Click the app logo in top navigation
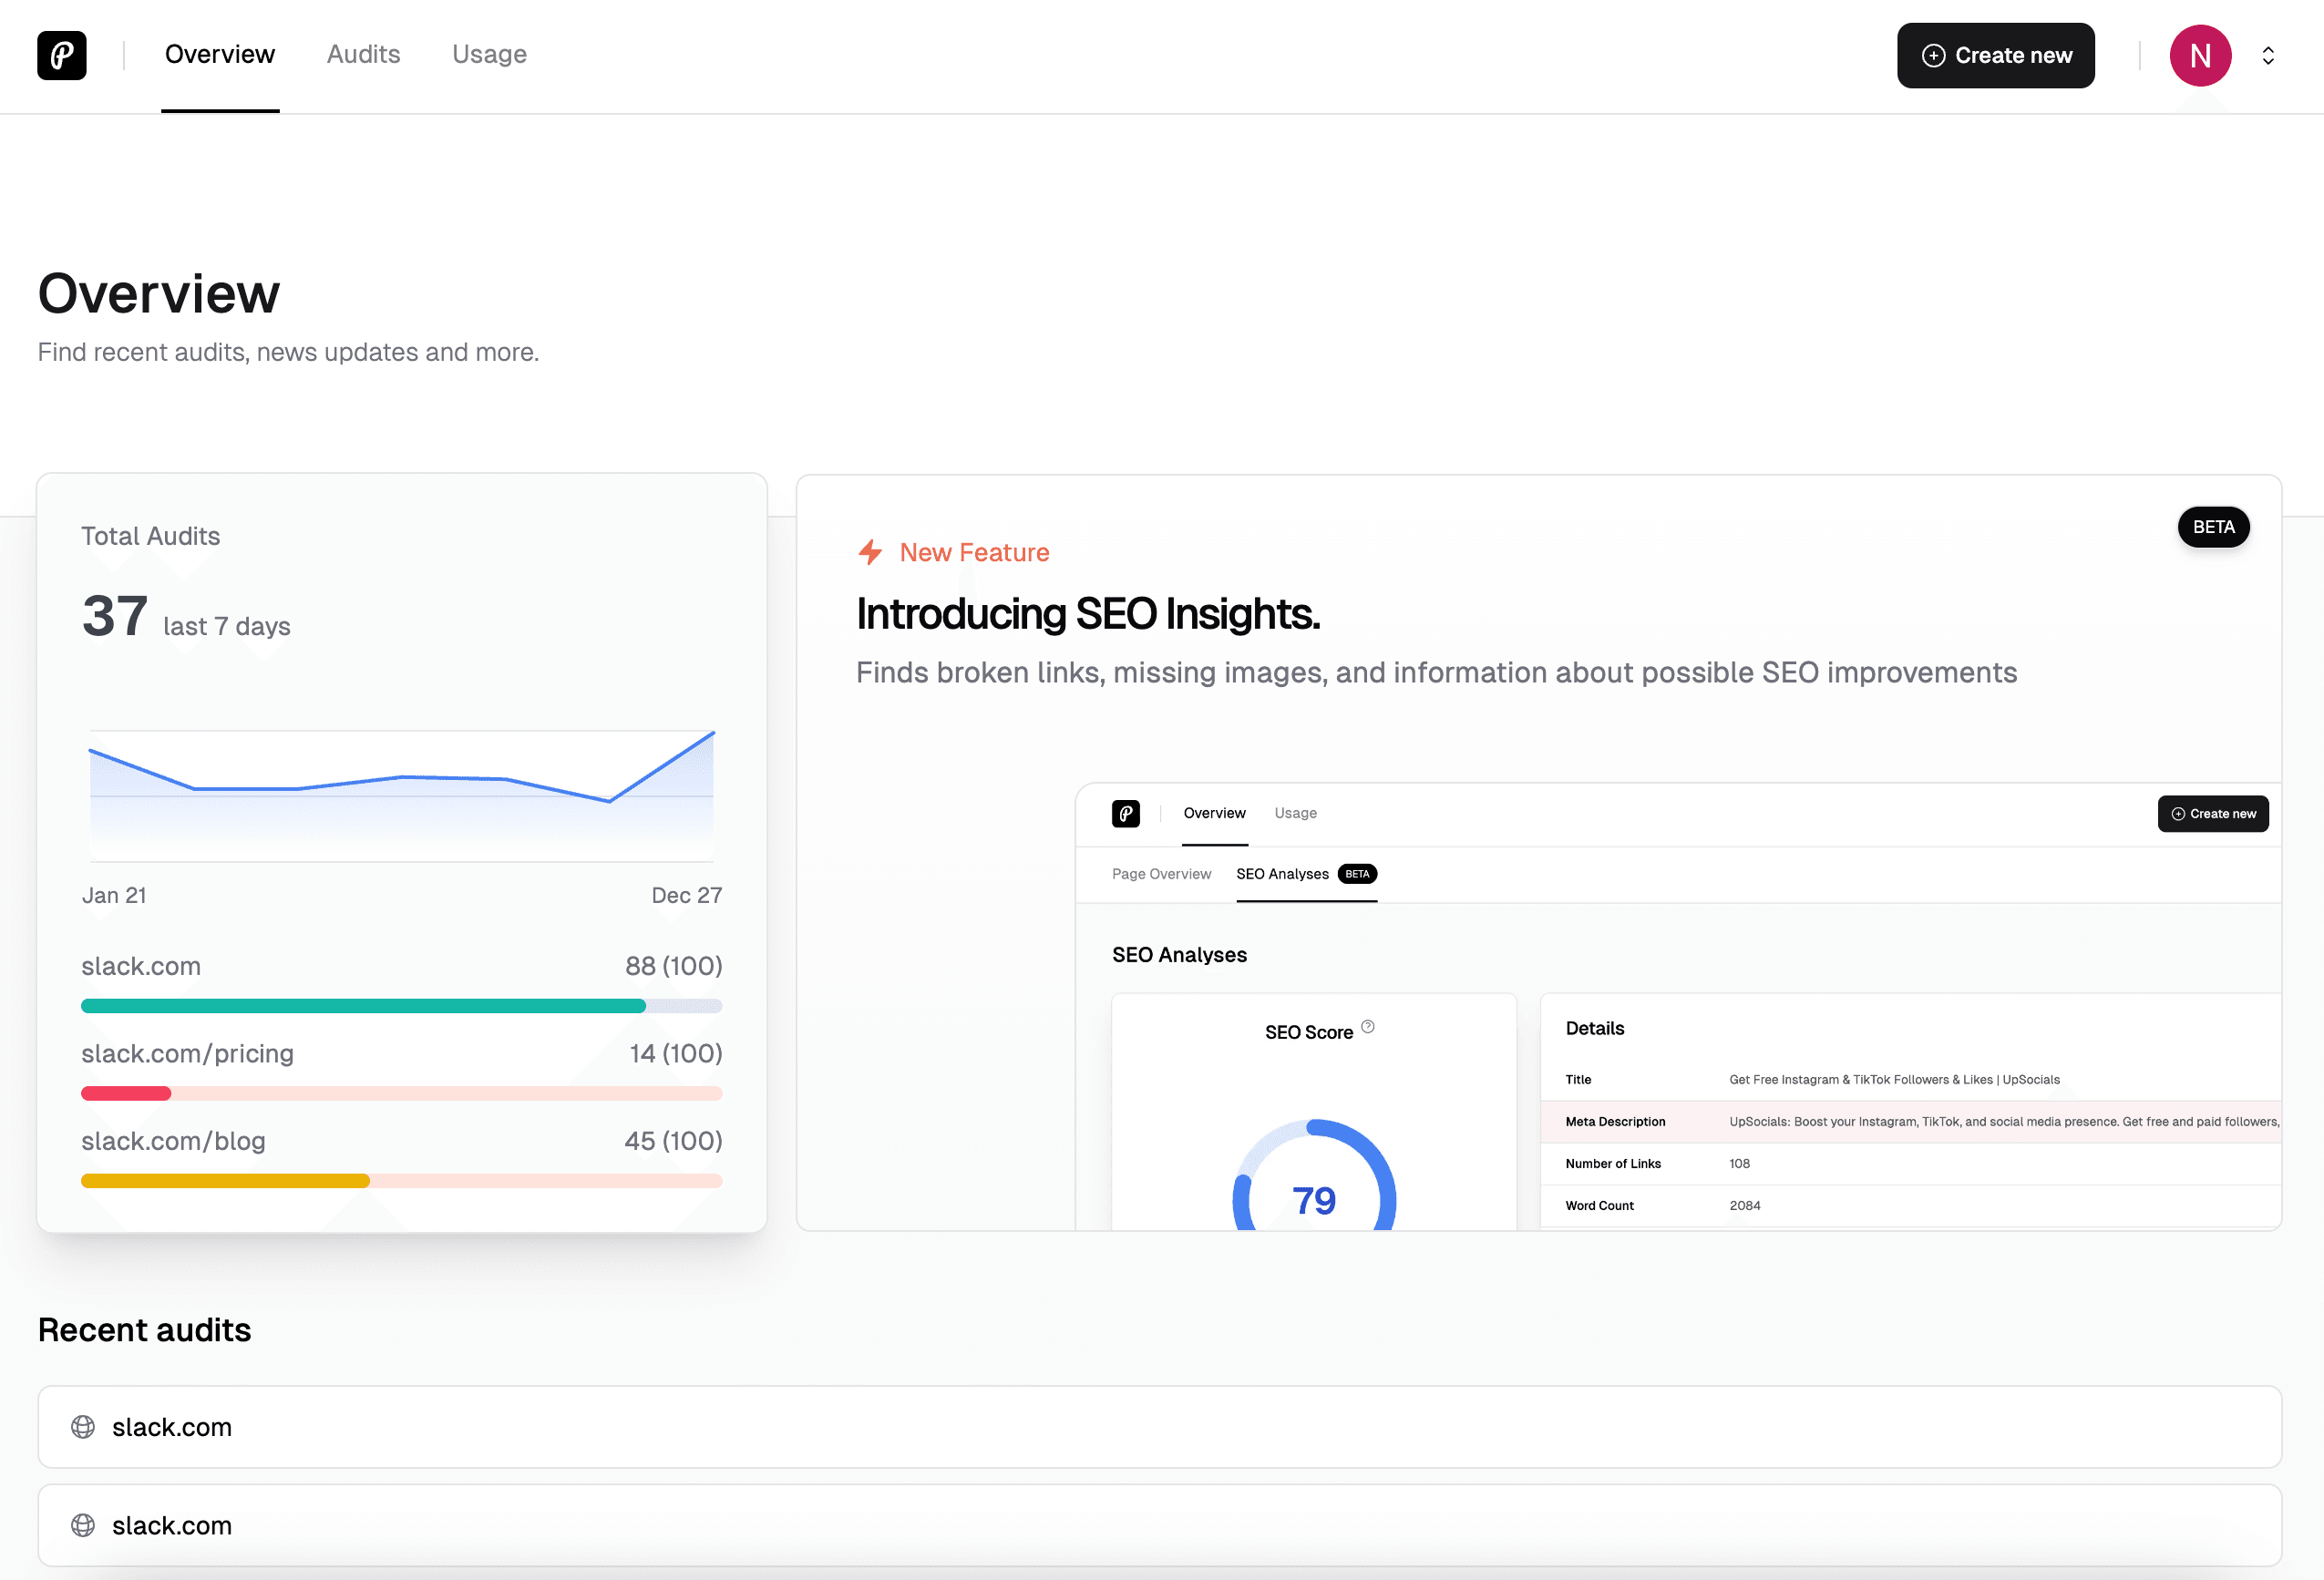 62,55
